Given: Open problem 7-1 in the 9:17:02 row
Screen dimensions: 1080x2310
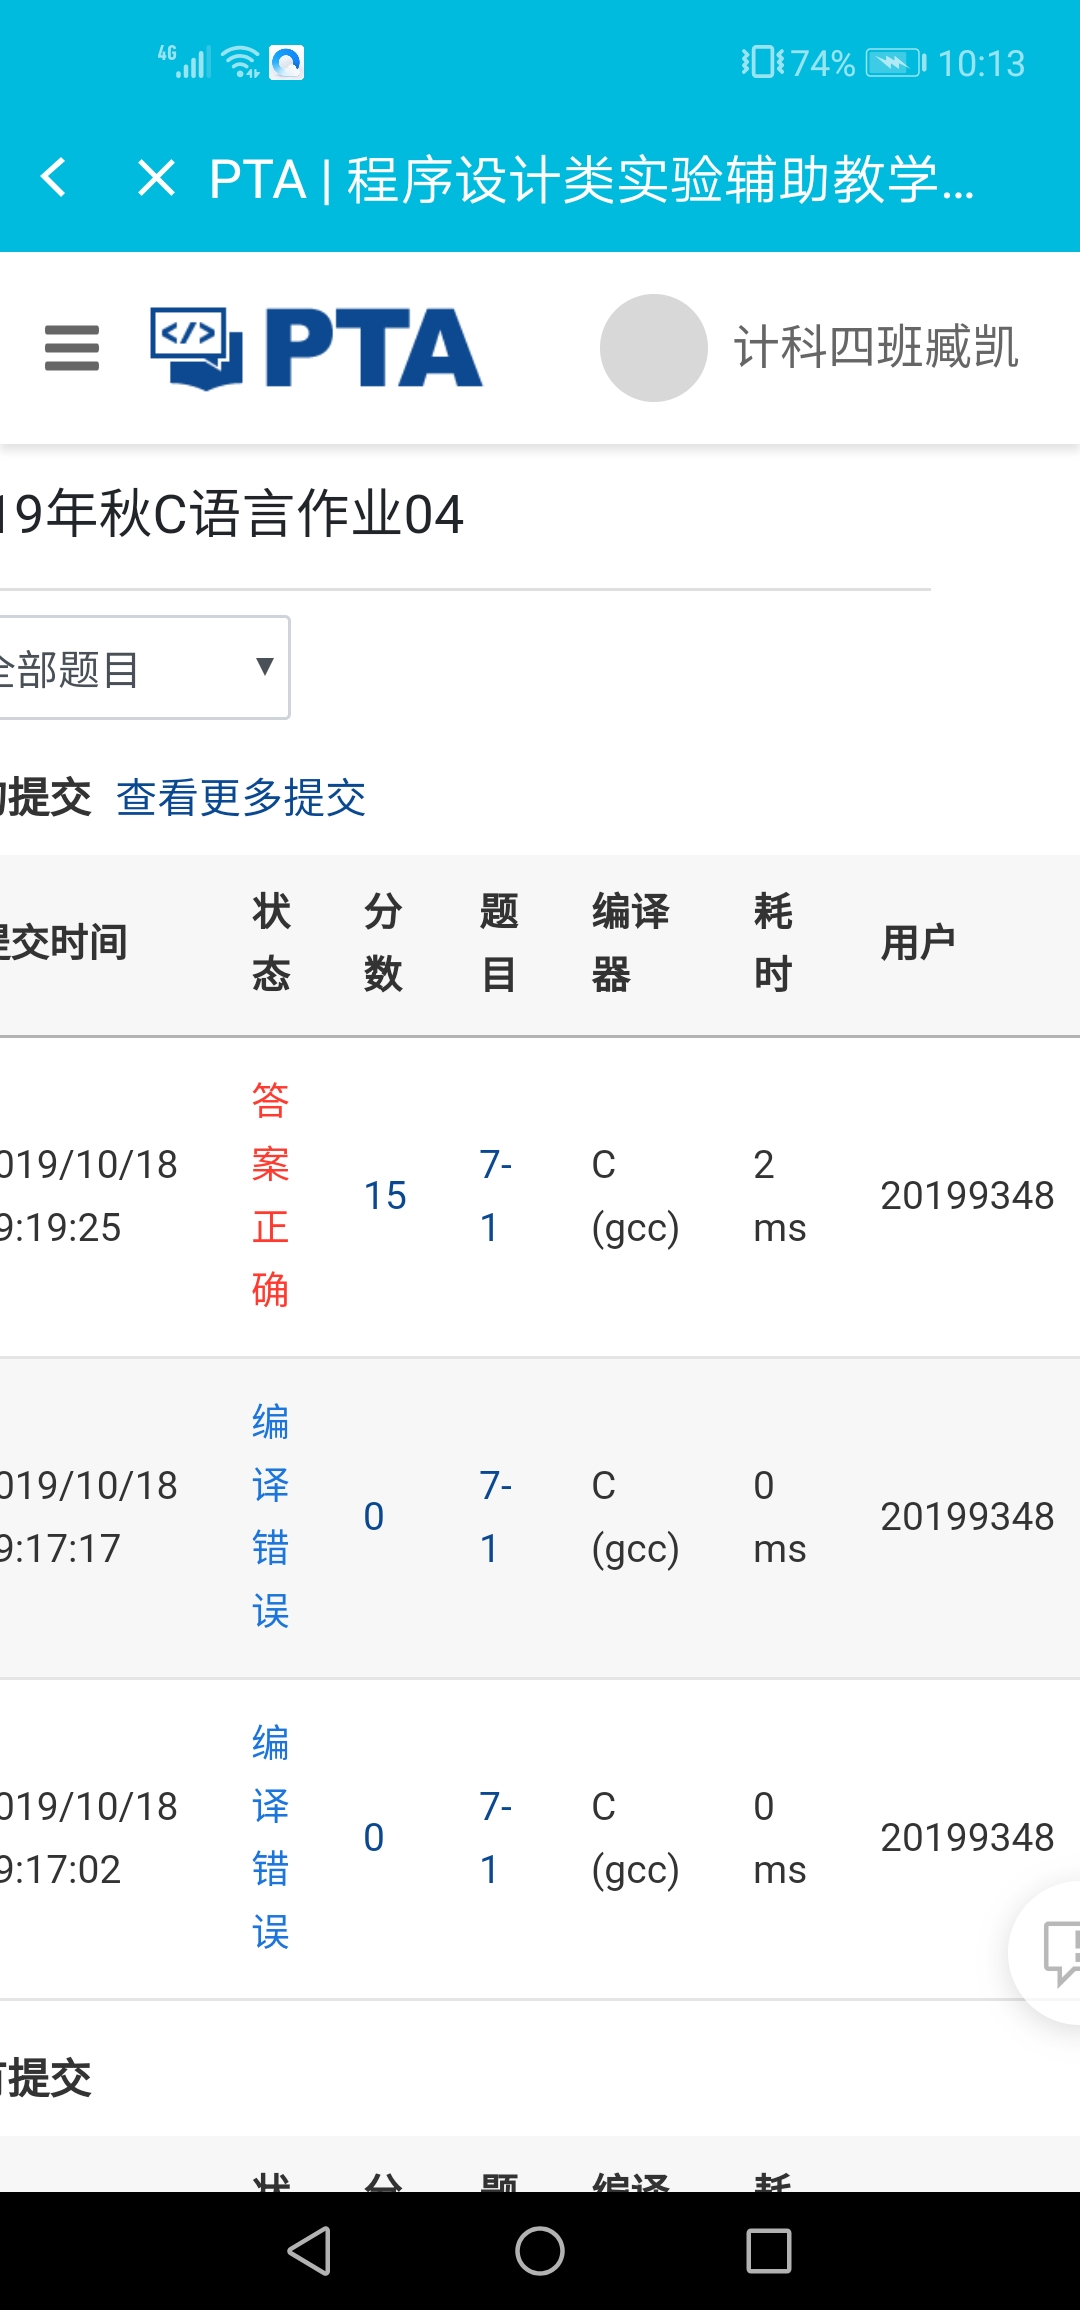Looking at the screenshot, I should 495,1837.
